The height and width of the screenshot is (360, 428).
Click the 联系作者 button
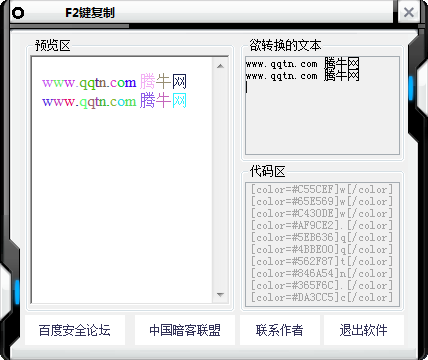point(280,330)
